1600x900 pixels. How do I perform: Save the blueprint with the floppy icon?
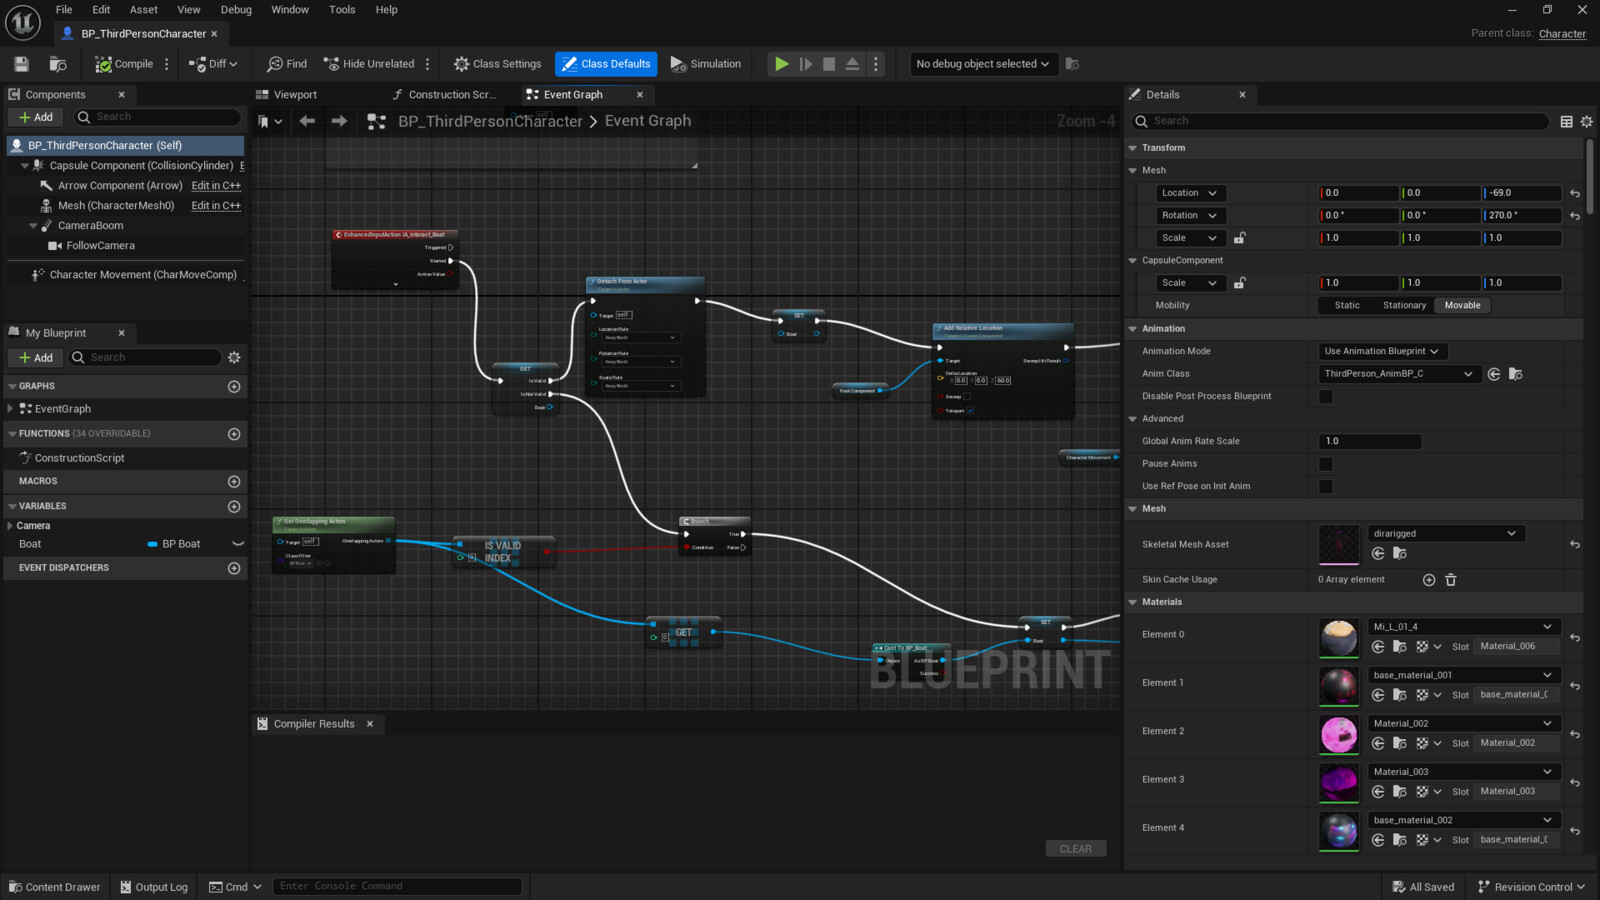click(21, 64)
